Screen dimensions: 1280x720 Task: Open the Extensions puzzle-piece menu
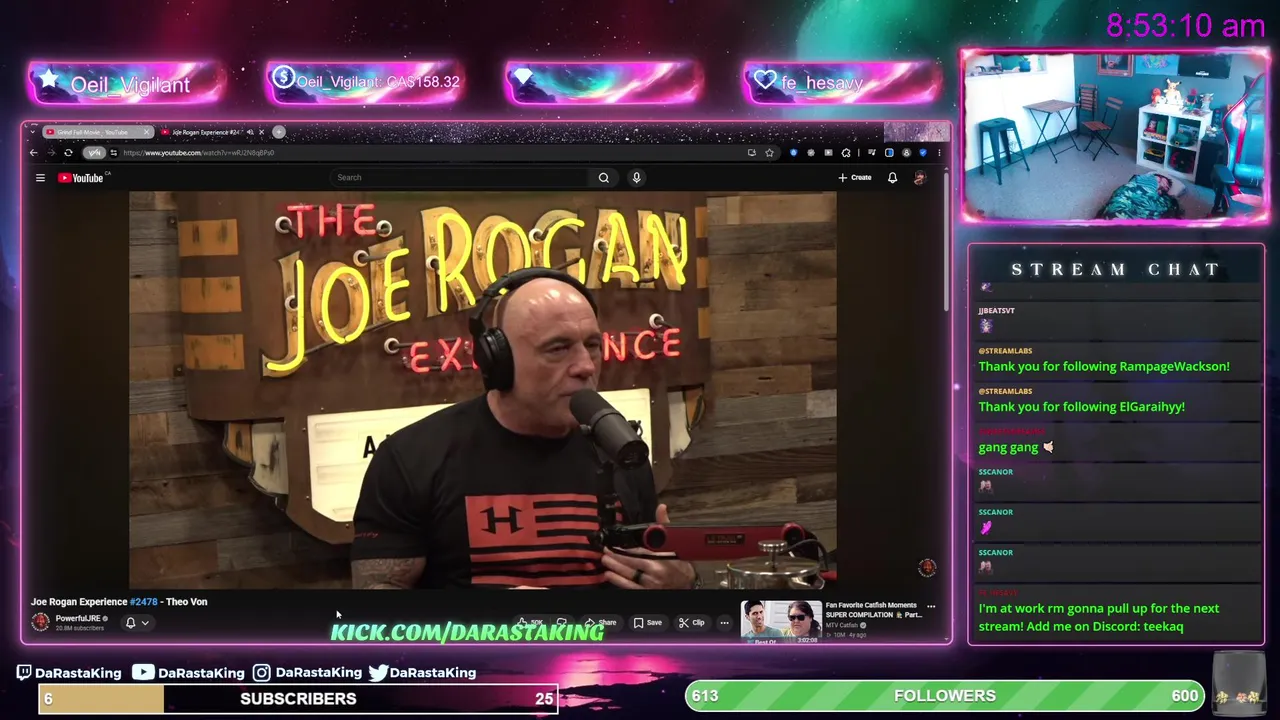click(x=846, y=153)
